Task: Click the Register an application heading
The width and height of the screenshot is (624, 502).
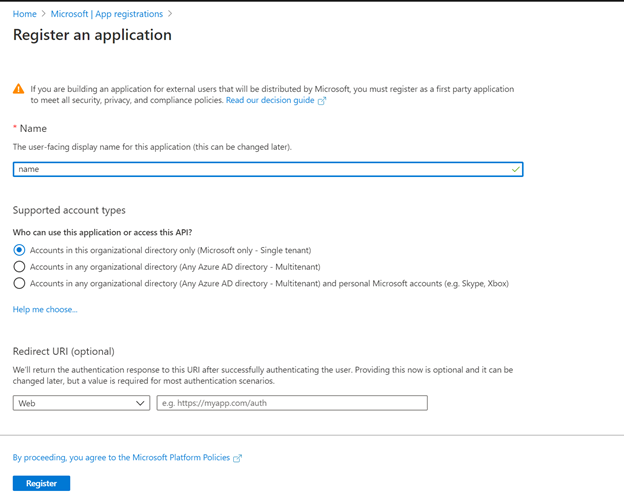Action: (92, 35)
